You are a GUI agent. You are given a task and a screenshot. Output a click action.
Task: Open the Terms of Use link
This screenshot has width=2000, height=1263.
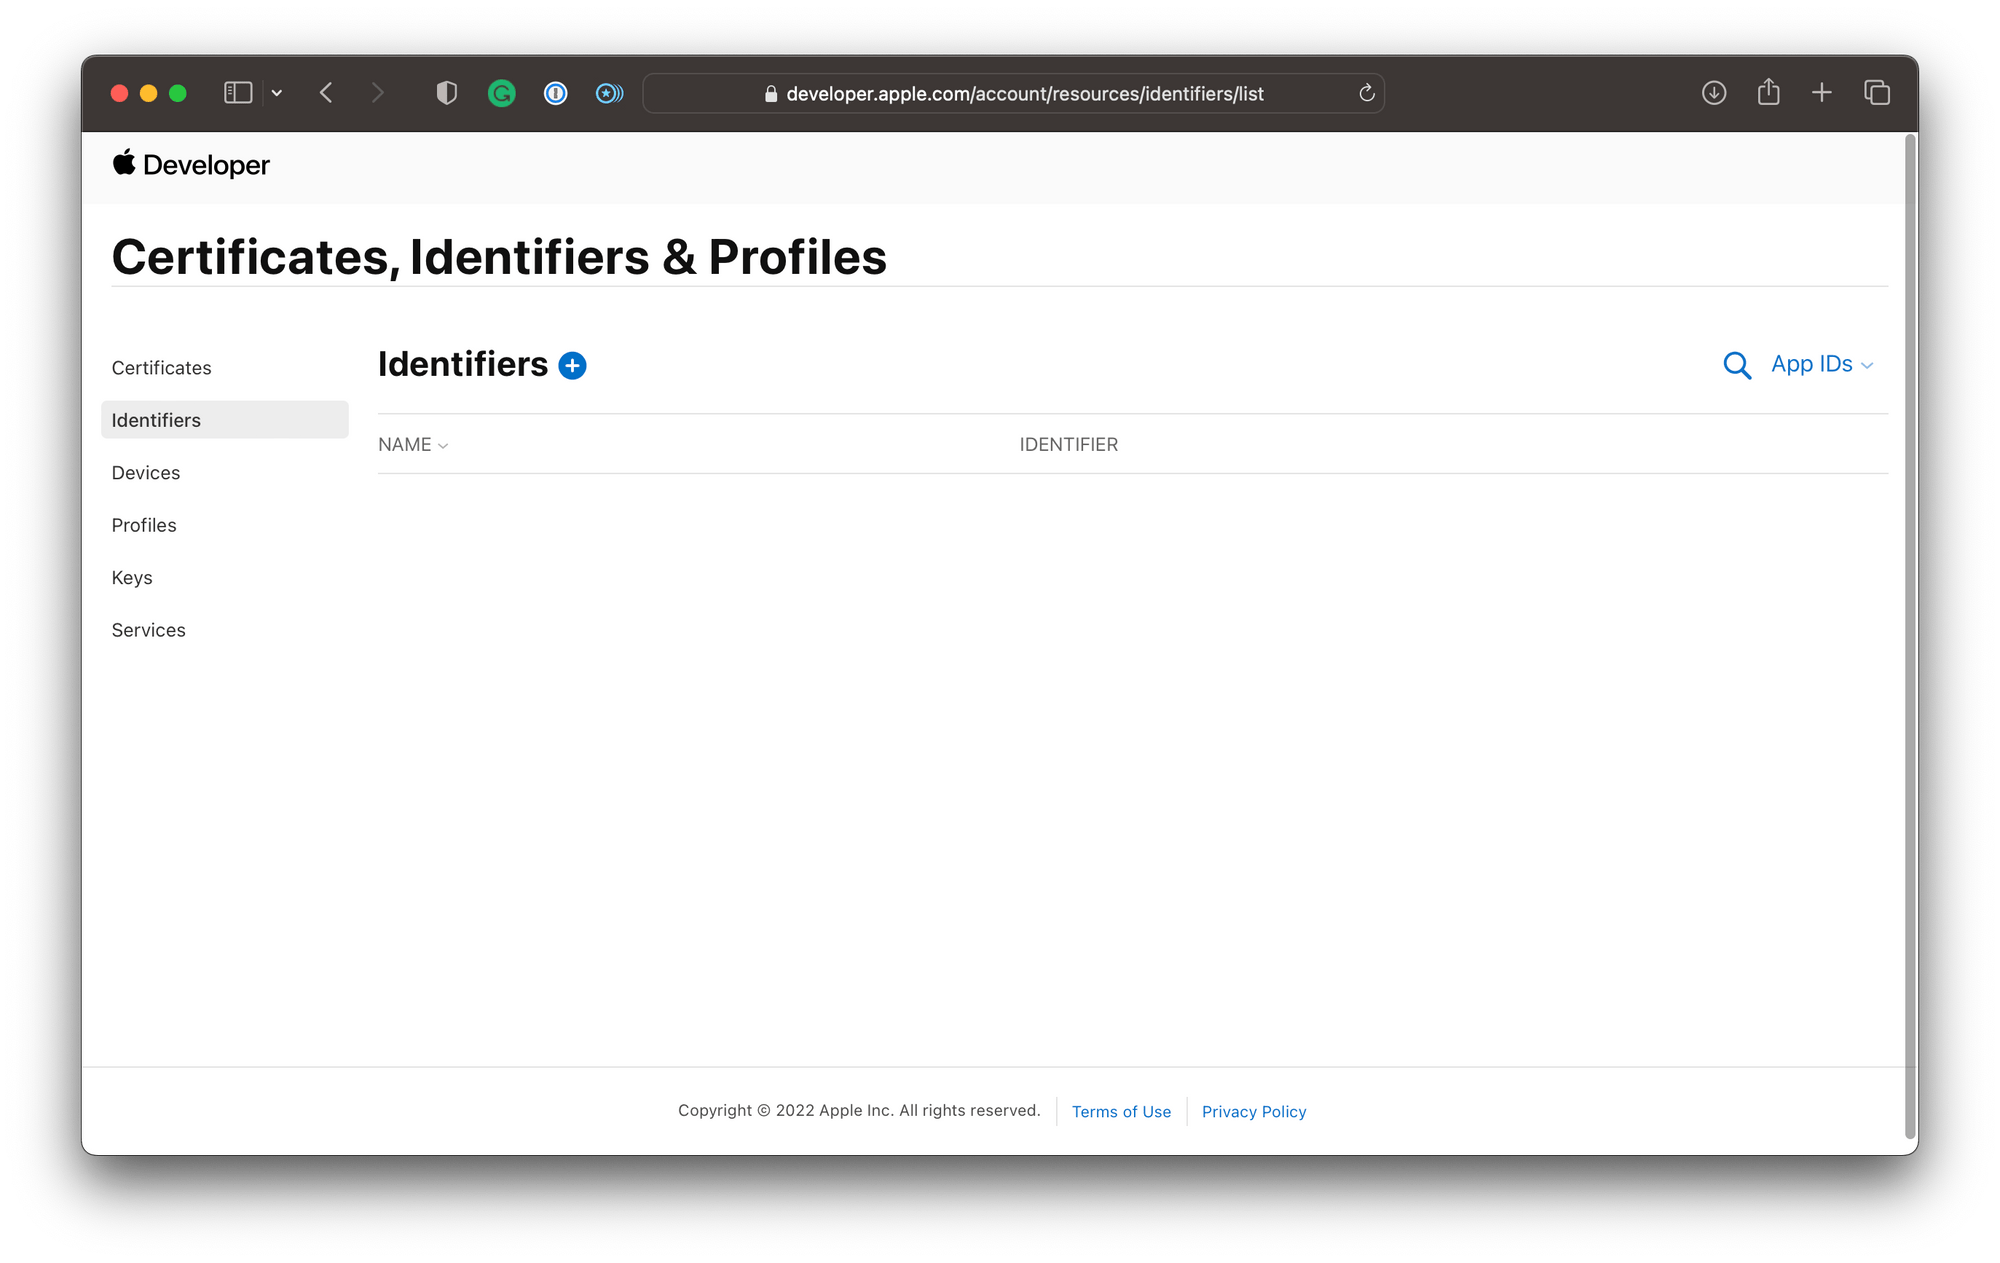1120,1111
